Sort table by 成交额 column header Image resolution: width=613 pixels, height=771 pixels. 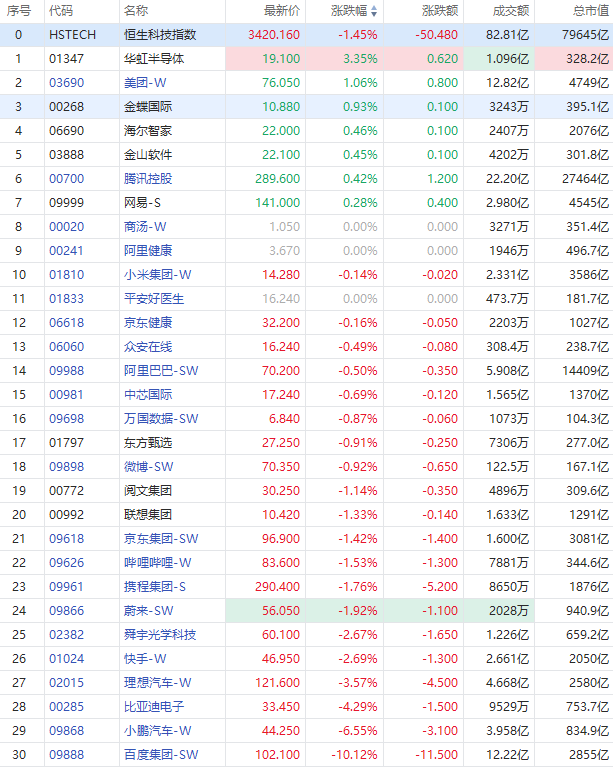pyautogui.click(x=511, y=11)
